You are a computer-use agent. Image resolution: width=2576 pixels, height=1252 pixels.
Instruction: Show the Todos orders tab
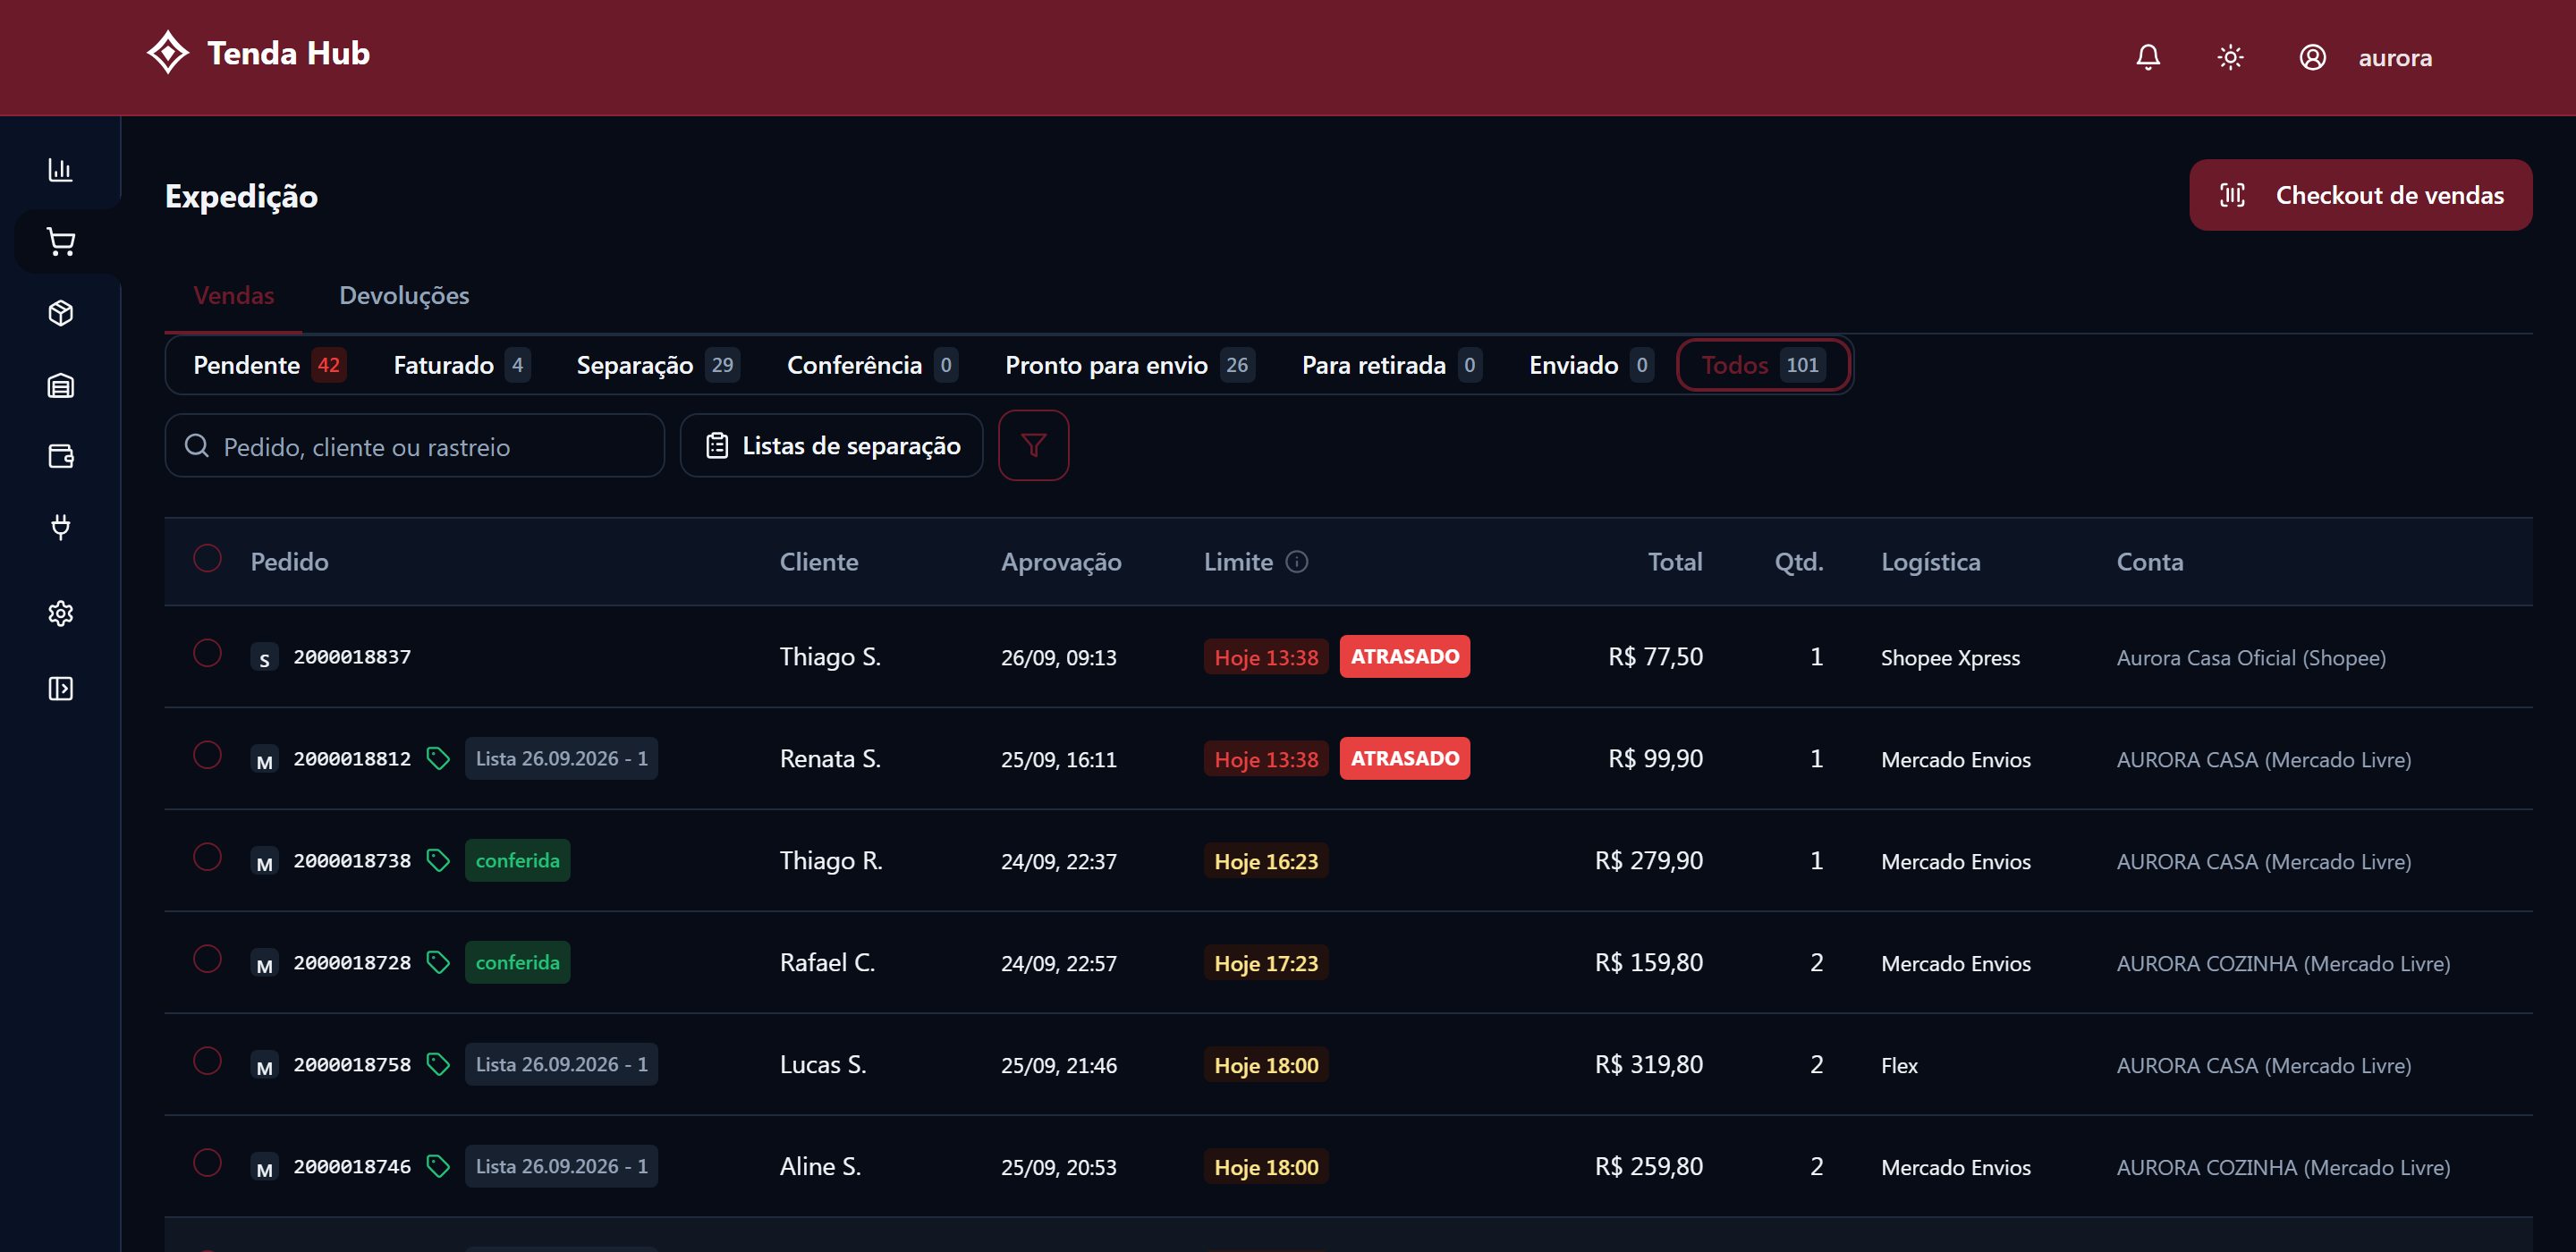tap(1763, 365)
